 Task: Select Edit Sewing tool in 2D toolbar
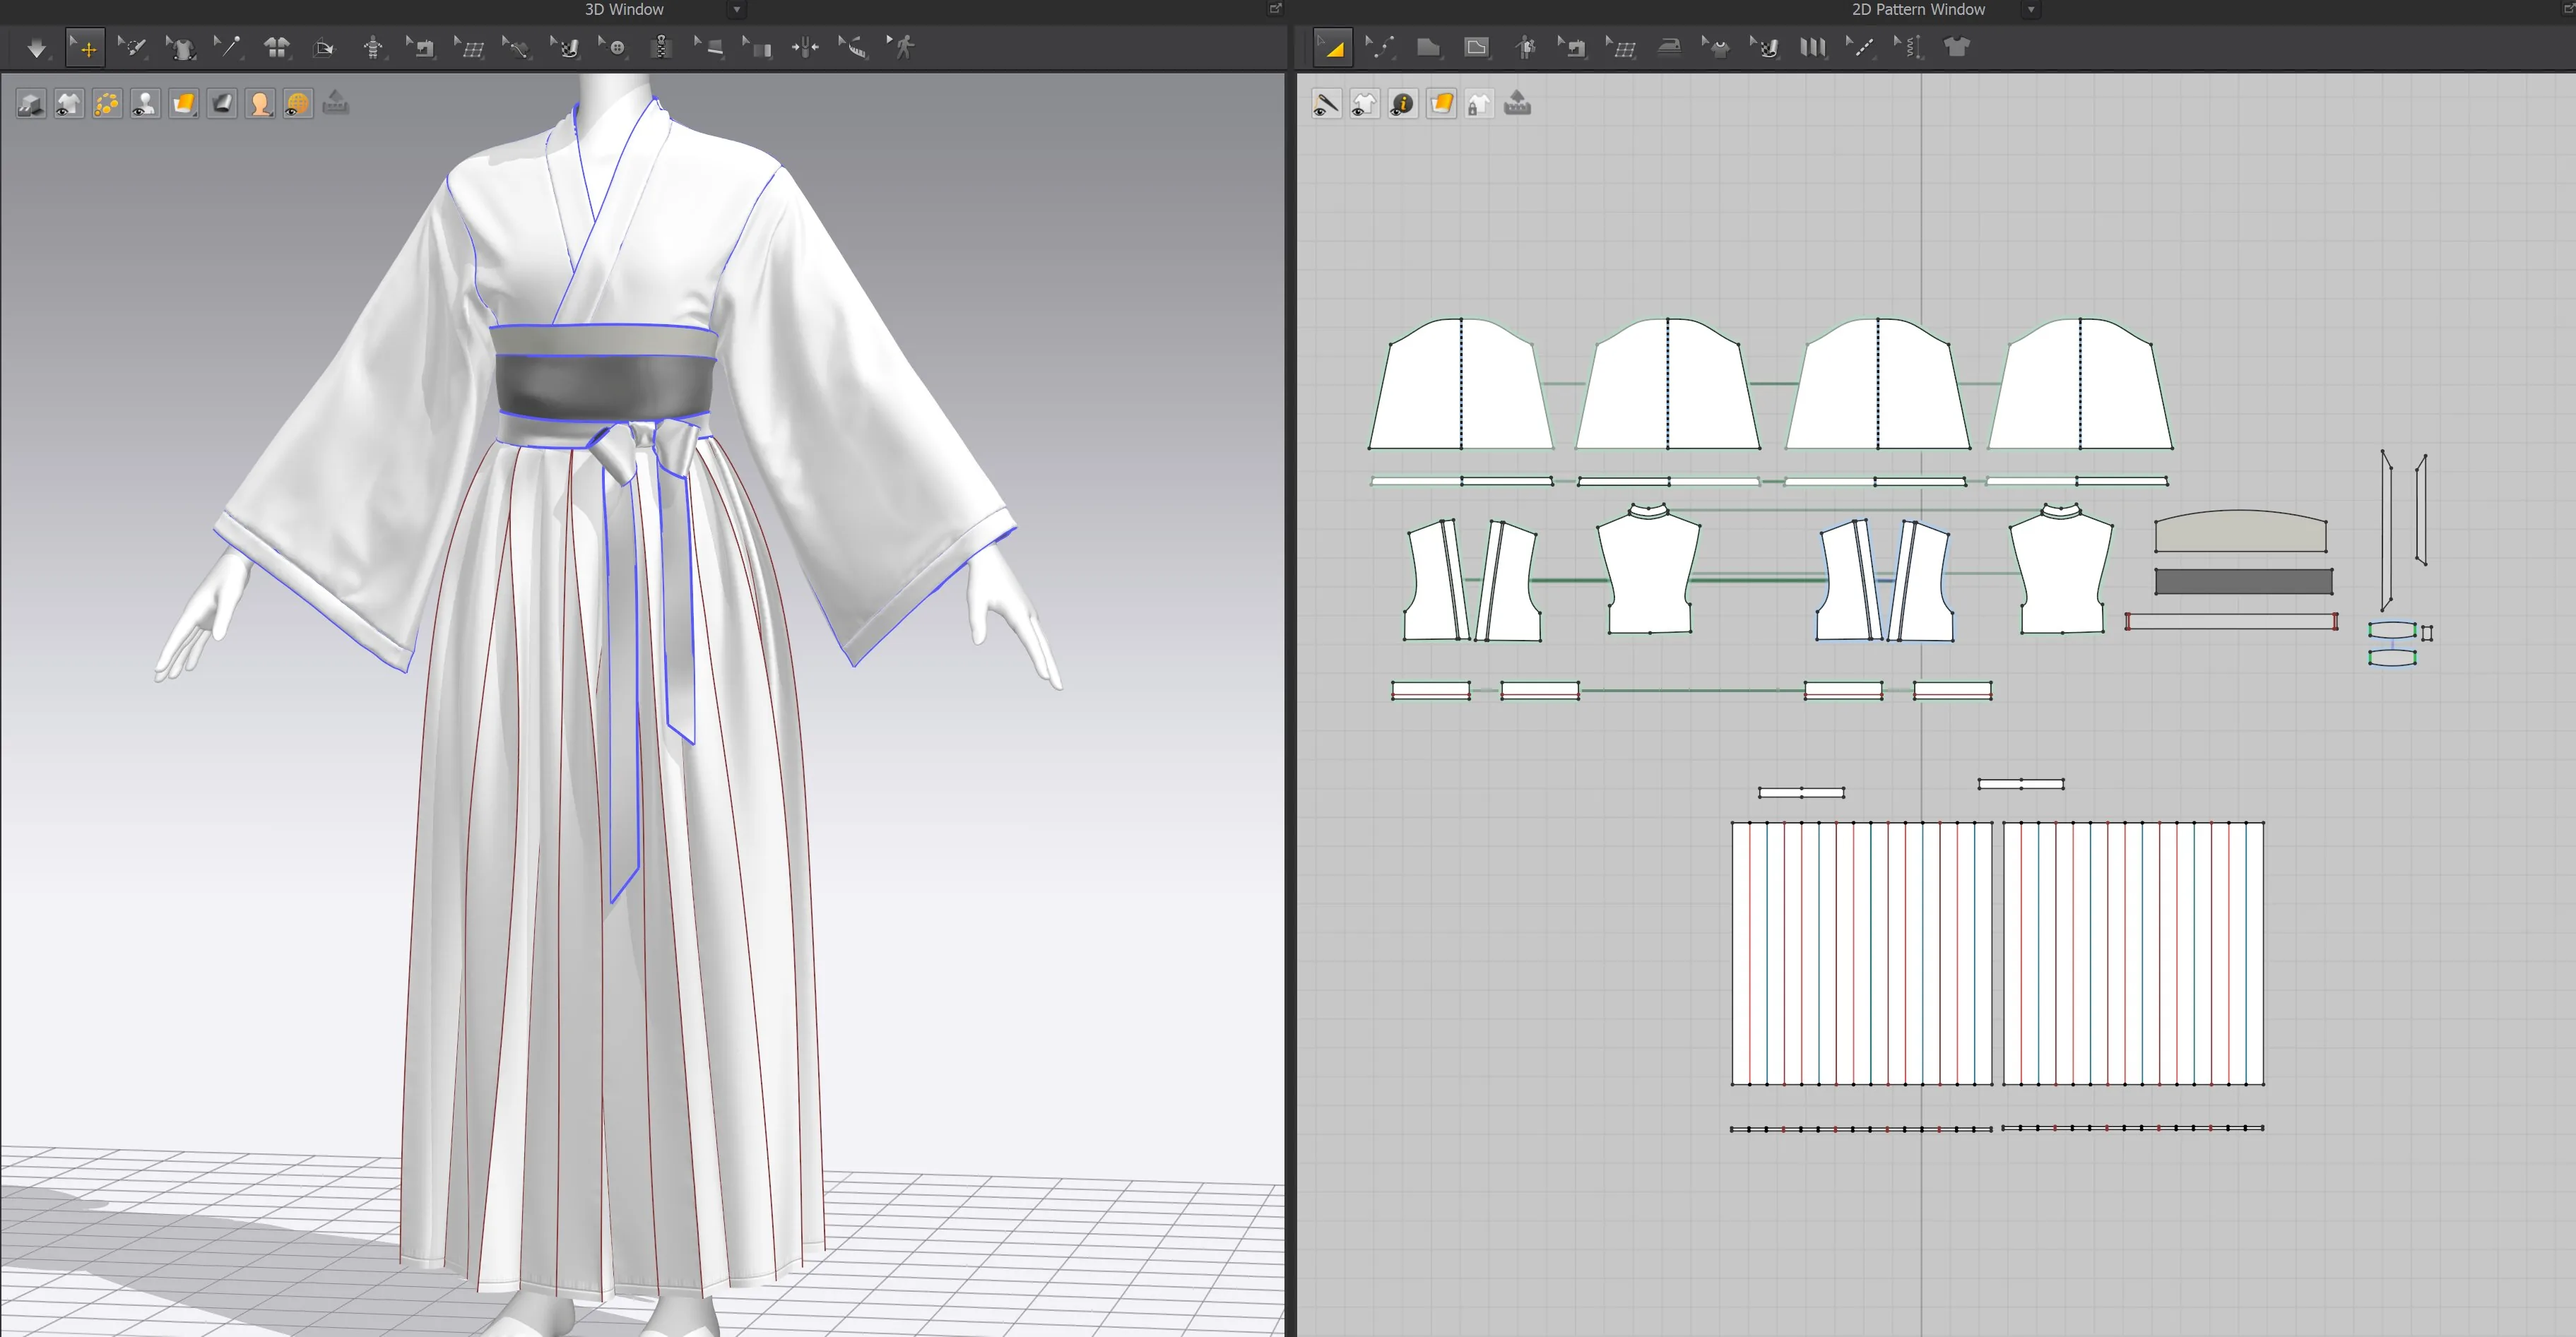[1572, 47]
